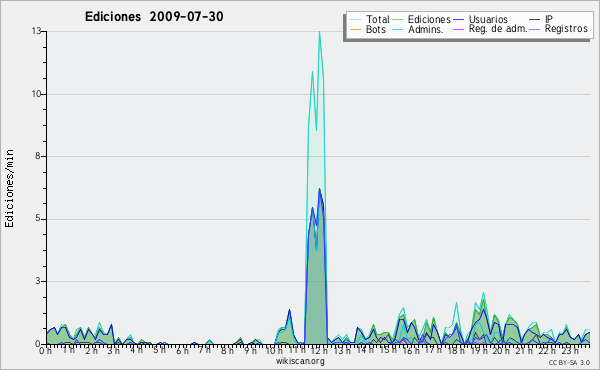The height and width of the screenshot is (370, 600).
Task: Click the 19 h mark on time axis
Action: click(x=477, y=350)
